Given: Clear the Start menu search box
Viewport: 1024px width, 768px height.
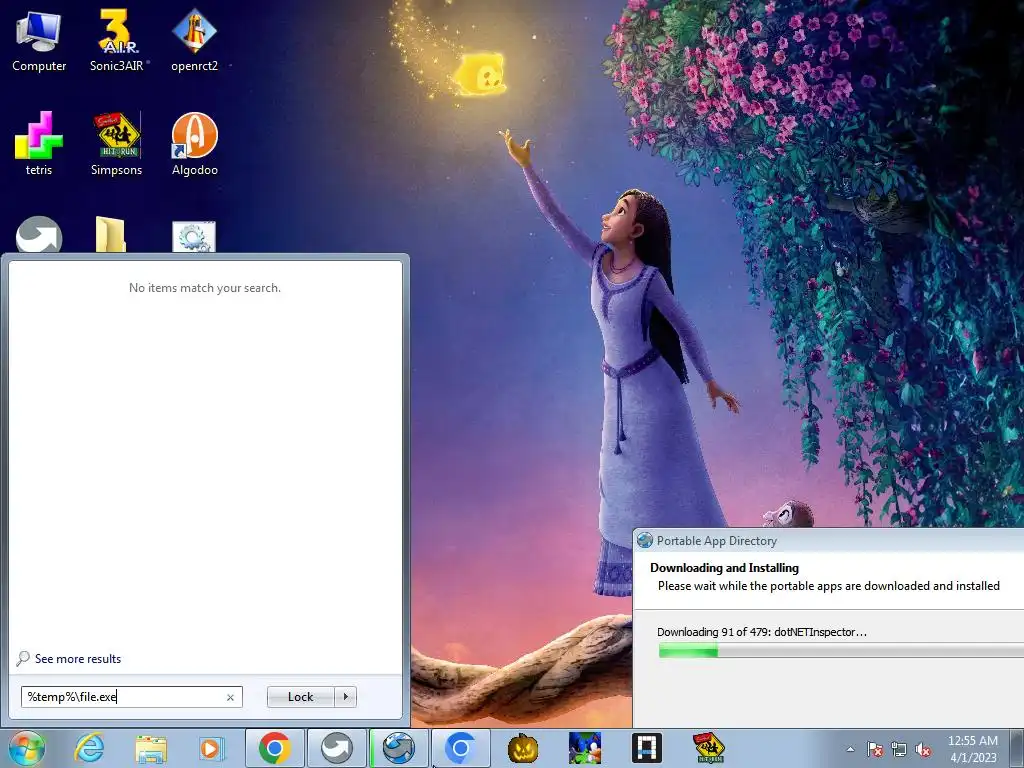Looking at the screenshot, I should click(231, 697).
